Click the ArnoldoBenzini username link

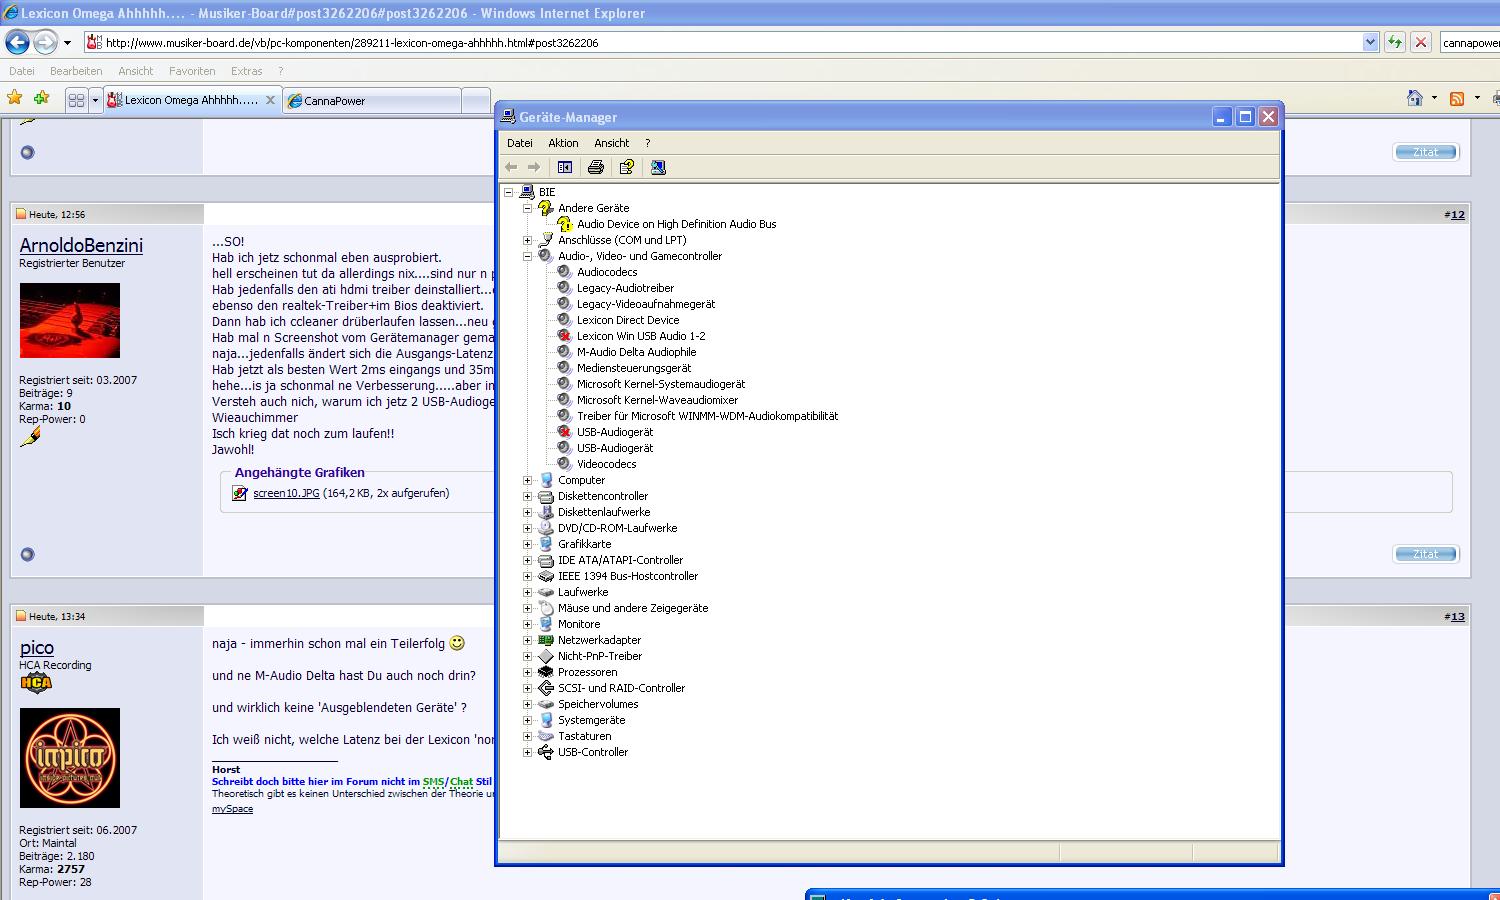point(81,246)
